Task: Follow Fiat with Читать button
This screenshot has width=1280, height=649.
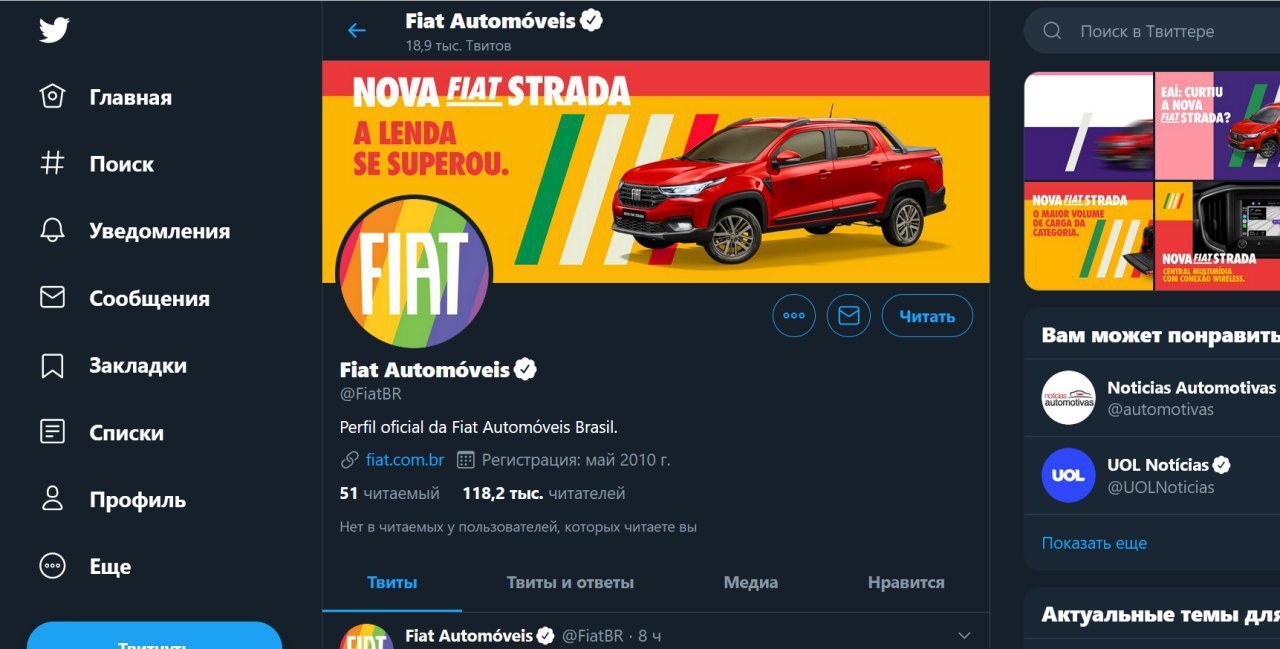Action: (x=927, y=316)
